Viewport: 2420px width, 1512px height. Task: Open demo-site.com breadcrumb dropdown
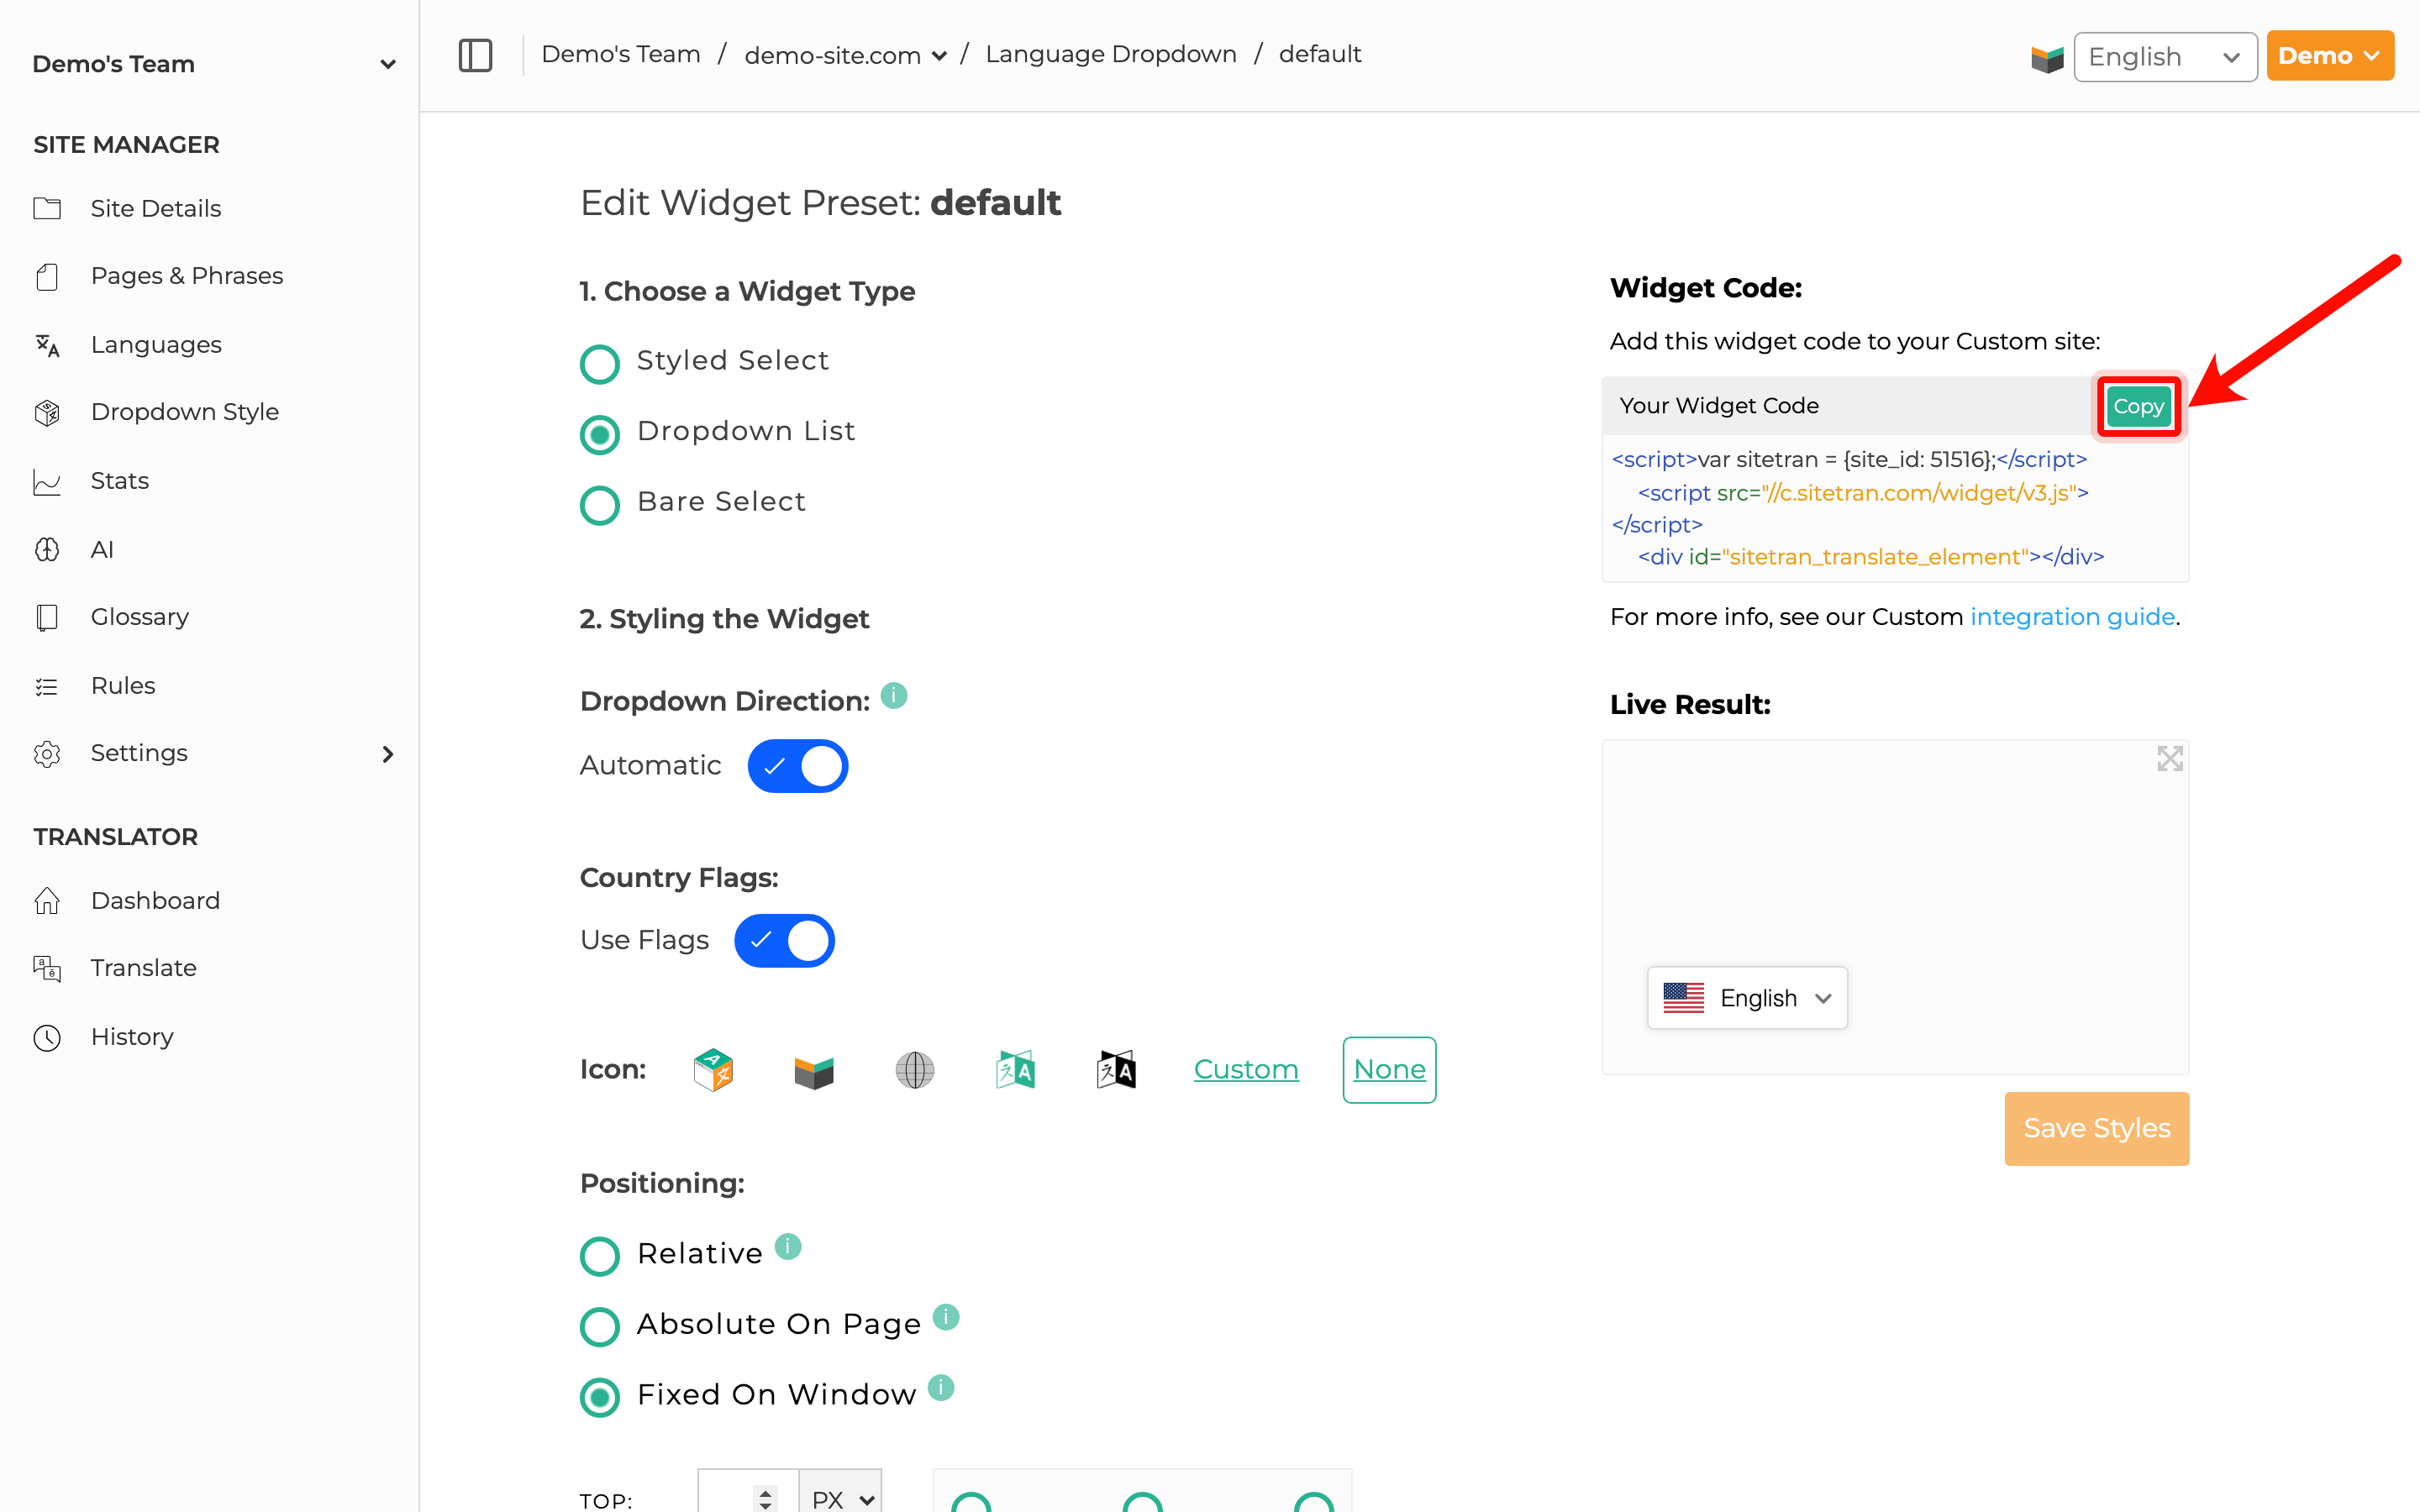pos(845,55)
